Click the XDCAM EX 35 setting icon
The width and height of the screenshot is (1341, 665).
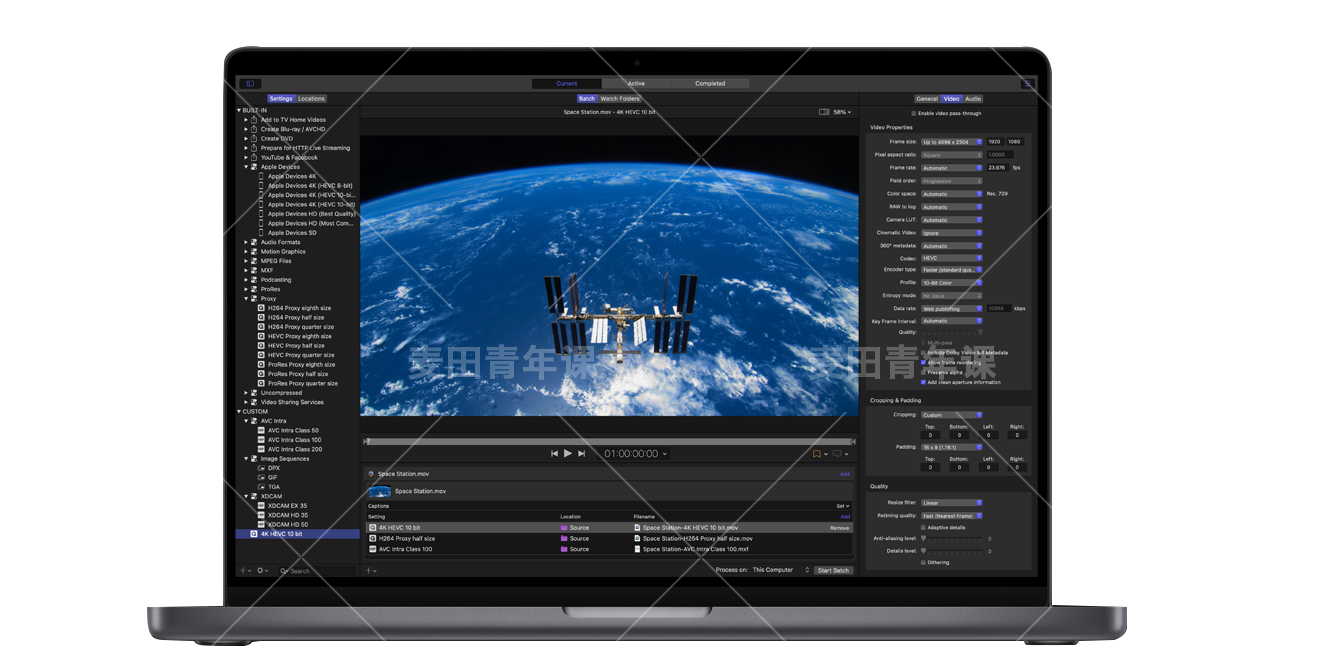(x=262, y=506)
